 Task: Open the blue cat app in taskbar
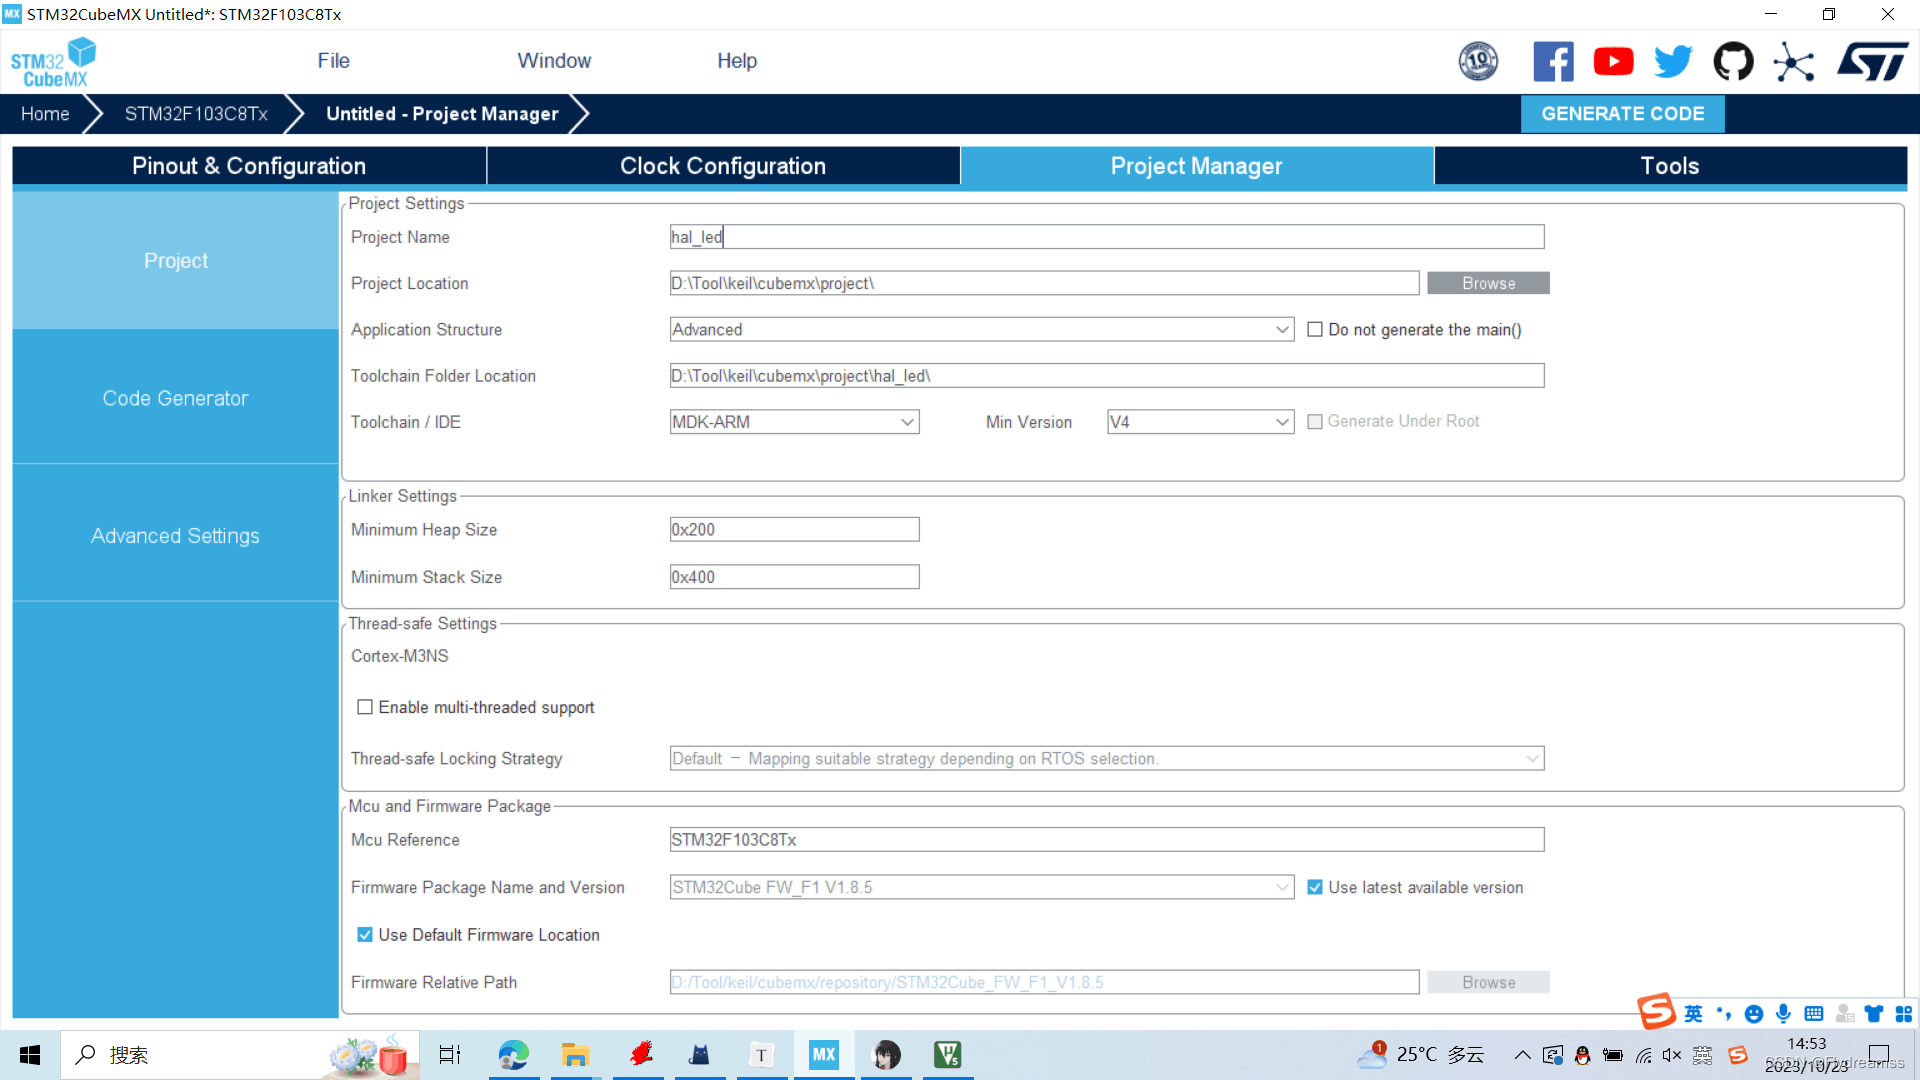700,1055
